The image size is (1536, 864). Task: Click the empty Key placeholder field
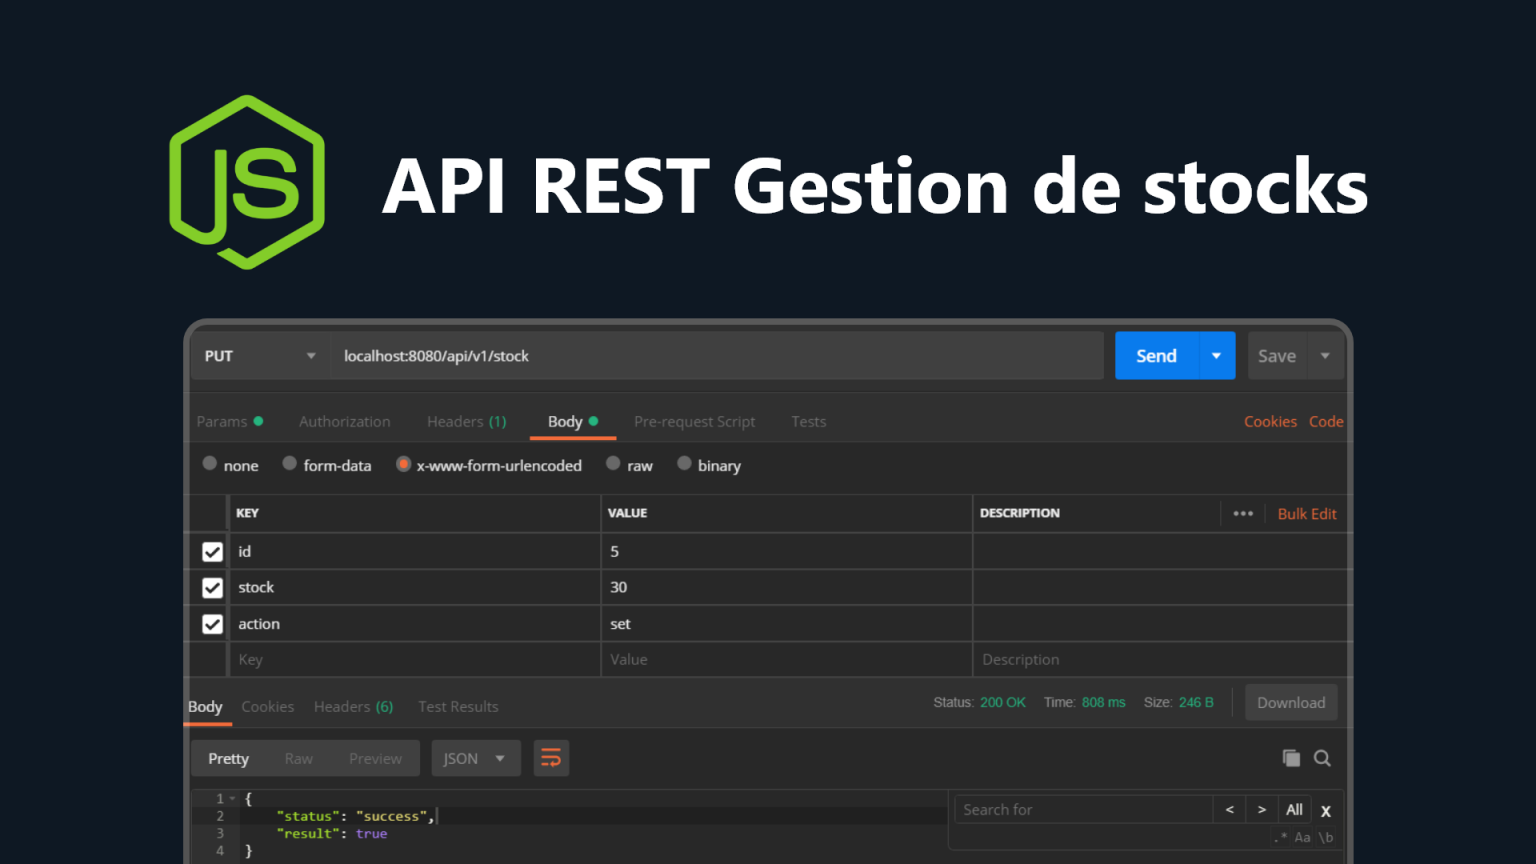(x=415, y=660)
